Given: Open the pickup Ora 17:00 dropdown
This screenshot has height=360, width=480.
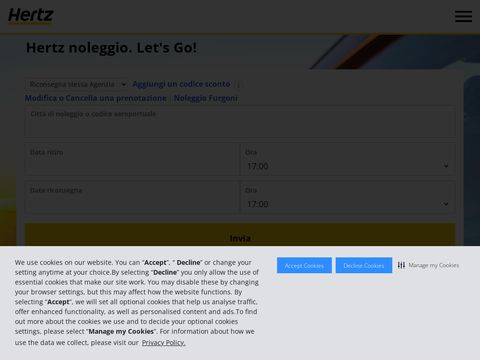Looking at the screenshot, I should pyautogui.click(x=348, y=159).
